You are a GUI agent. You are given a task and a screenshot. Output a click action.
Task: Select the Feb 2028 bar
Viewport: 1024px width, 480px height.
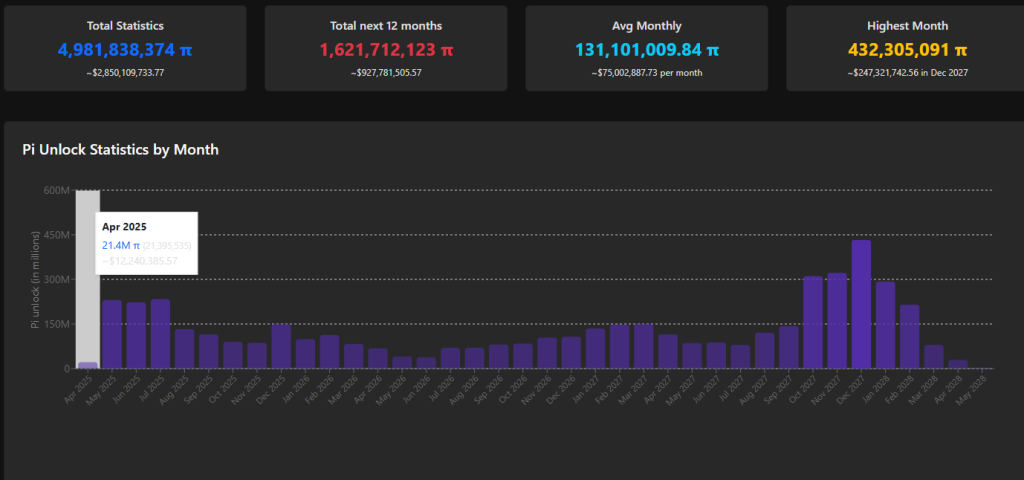tap(909, 336)
